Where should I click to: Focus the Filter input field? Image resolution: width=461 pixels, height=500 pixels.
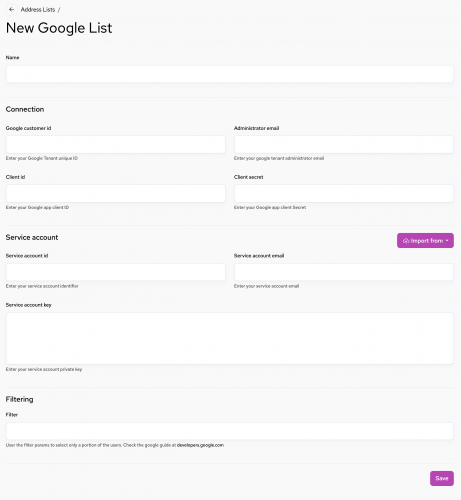[230, 431]
